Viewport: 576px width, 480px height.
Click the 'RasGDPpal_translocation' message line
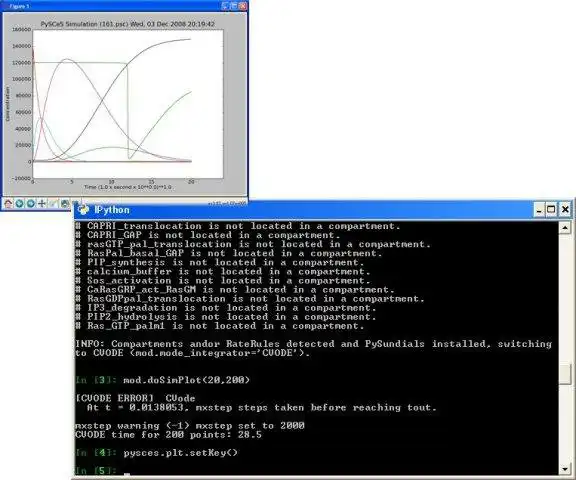(249, 299)
